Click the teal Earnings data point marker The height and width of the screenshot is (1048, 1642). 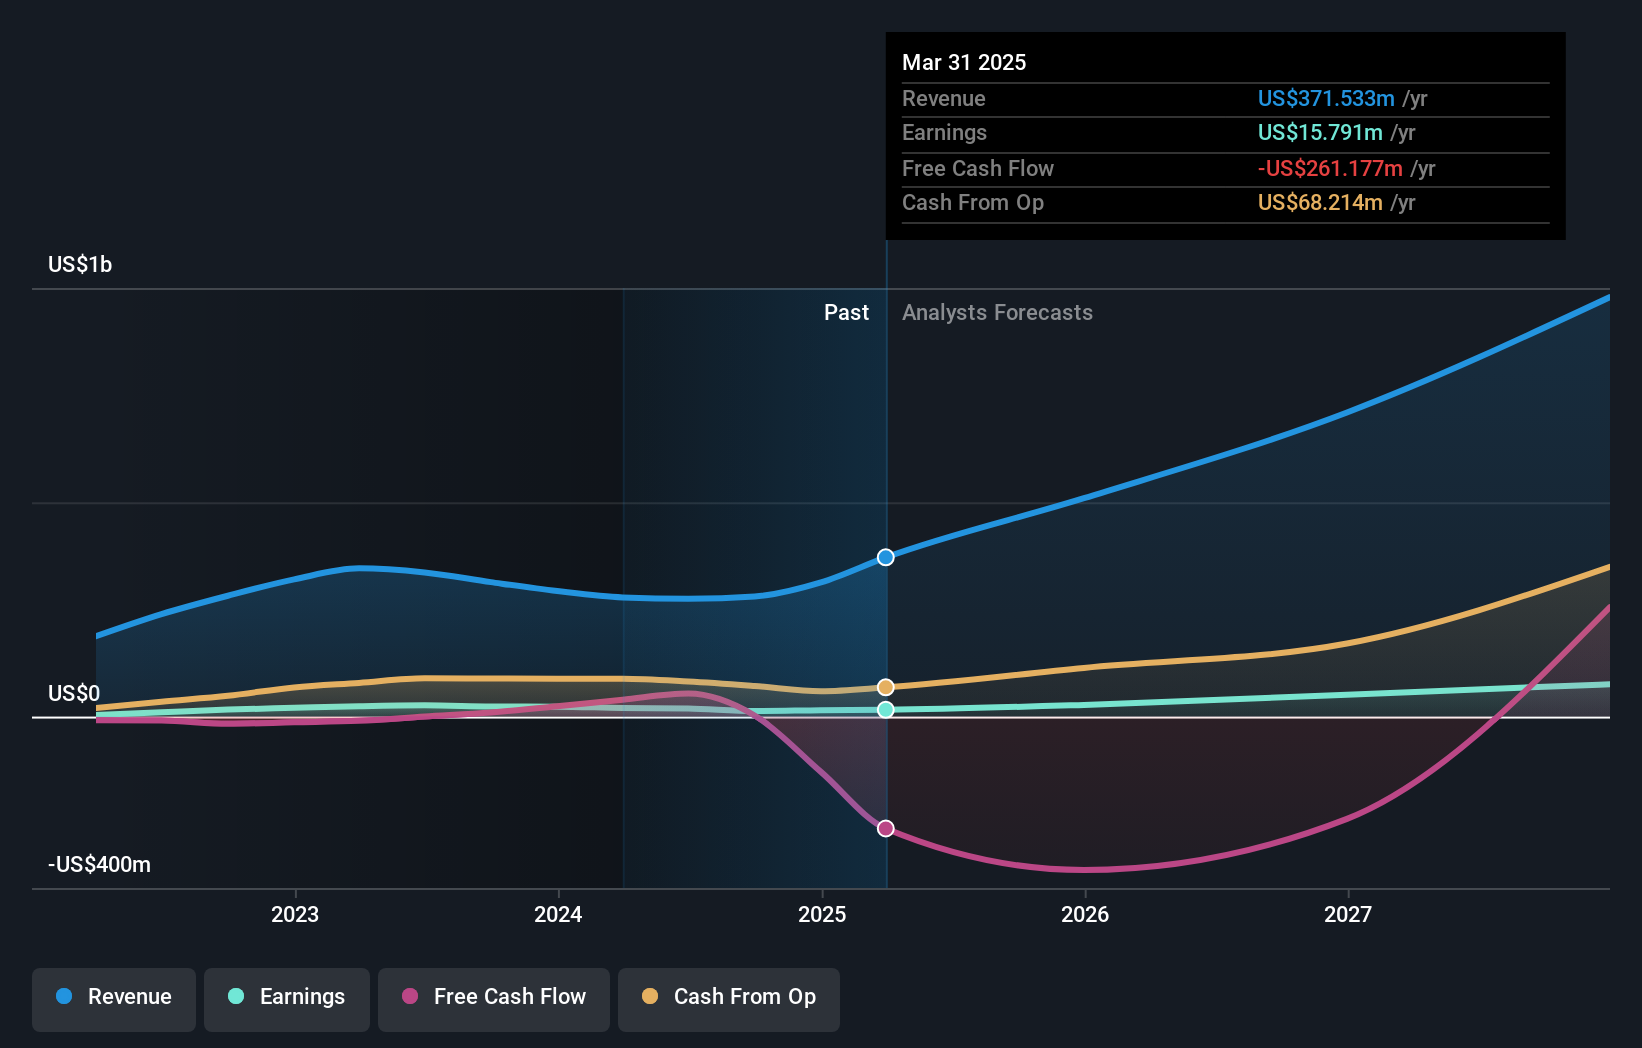click(886, 710)
